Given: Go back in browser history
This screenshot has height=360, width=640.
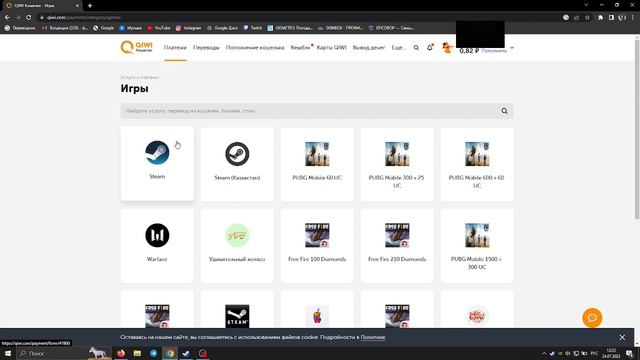Looking at the screenshot, I should 7,18.
